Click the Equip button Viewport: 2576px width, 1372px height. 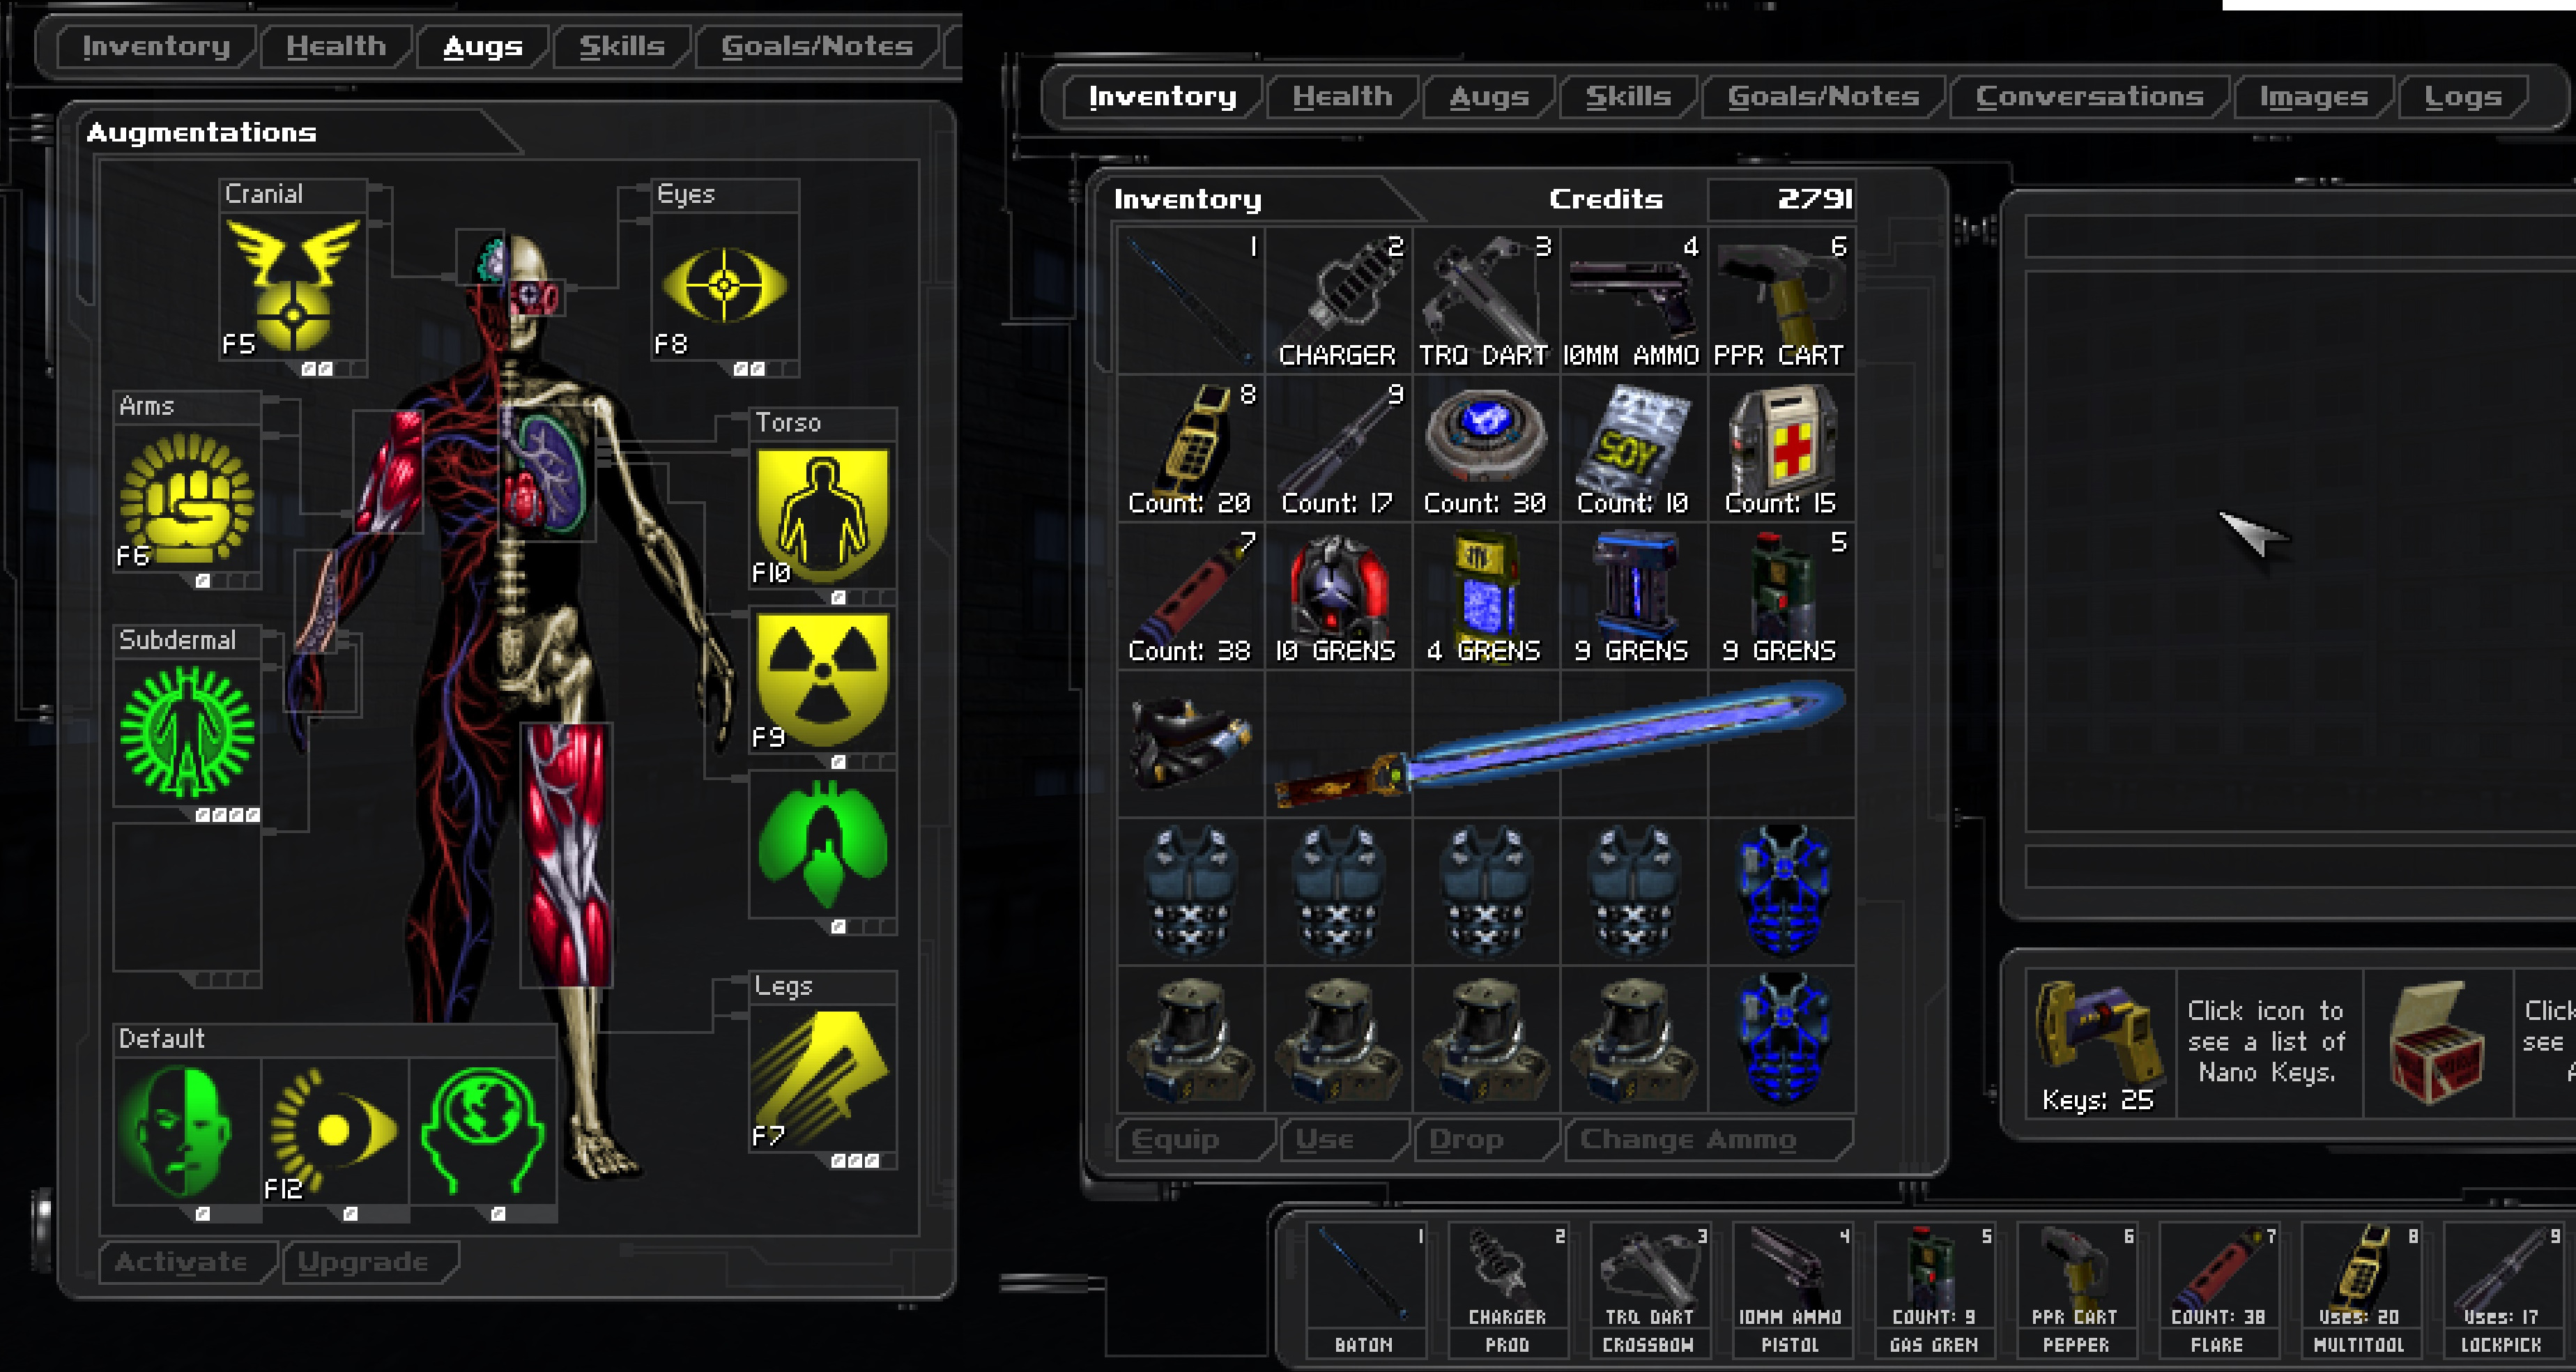coord(1196,1139)
